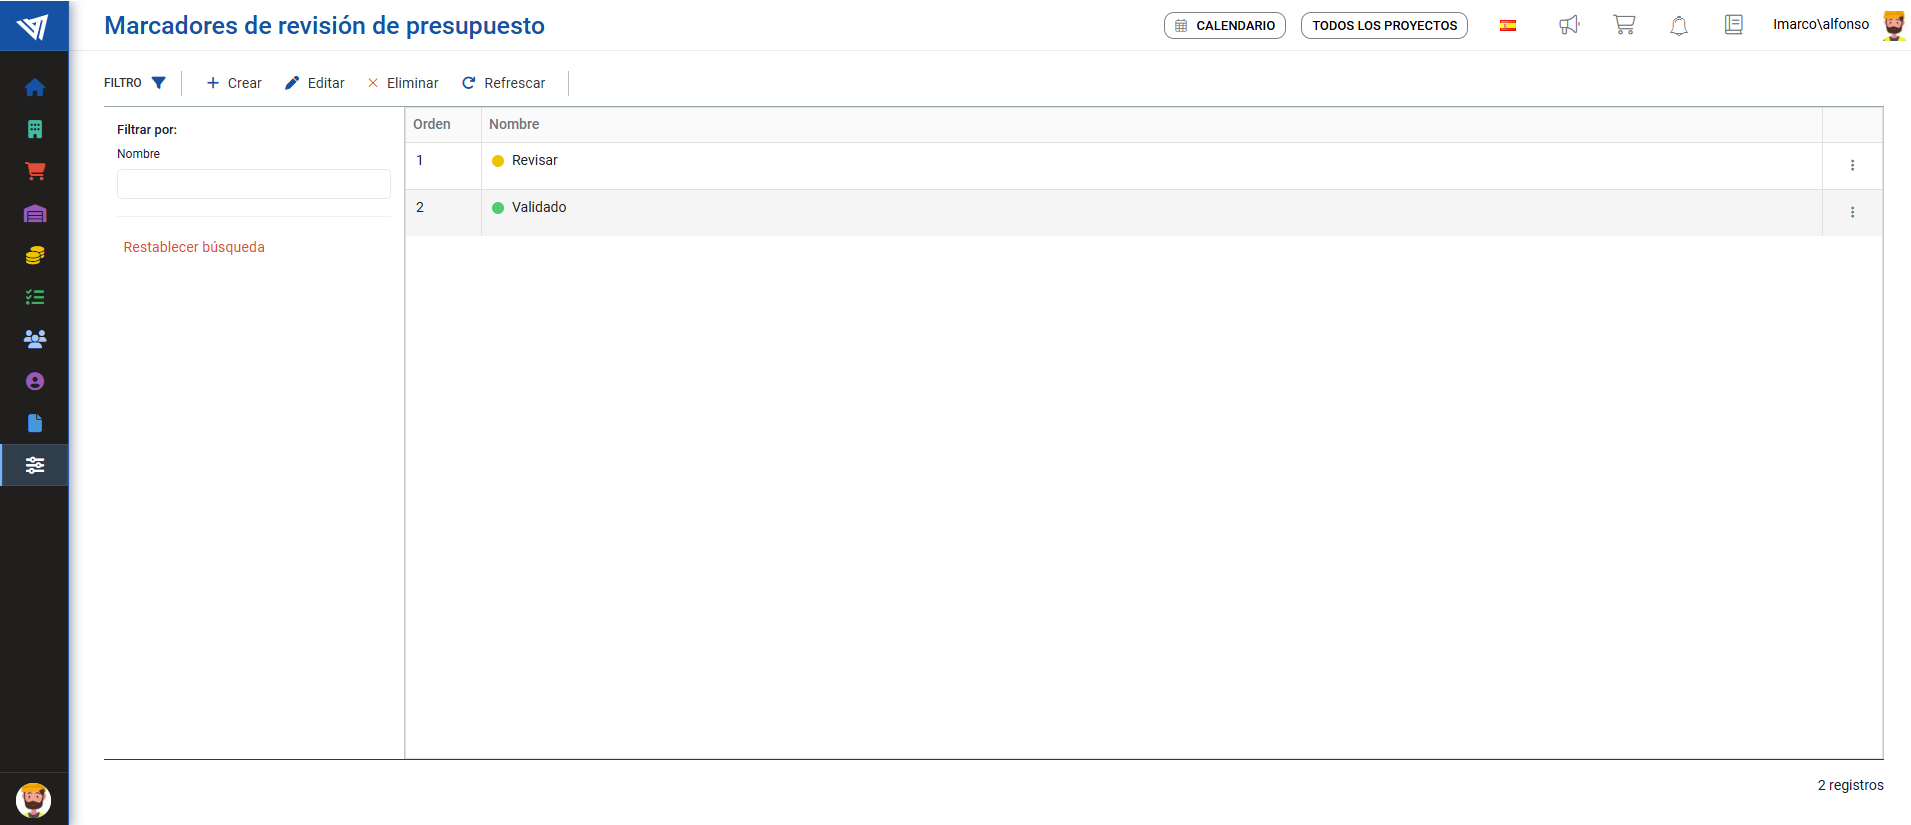Go to the home dashboard icon

coord(35,87)
